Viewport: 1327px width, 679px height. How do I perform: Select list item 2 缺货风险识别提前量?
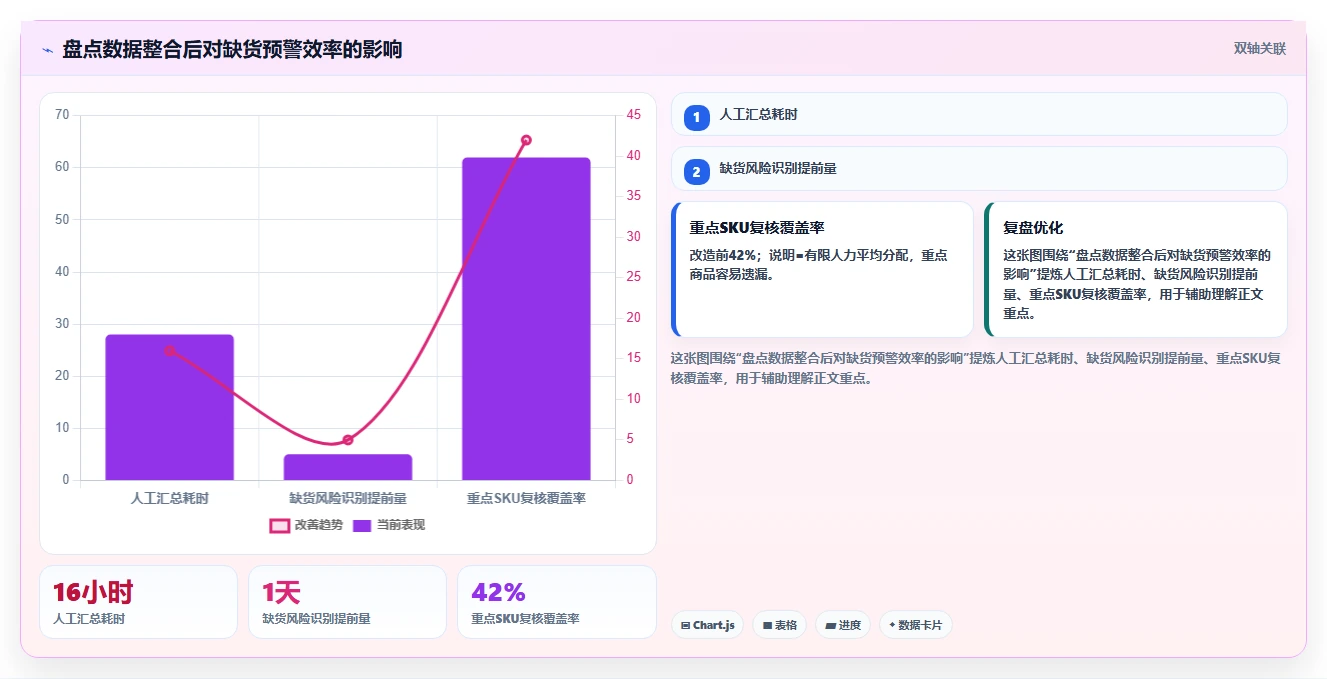[979, 168]
